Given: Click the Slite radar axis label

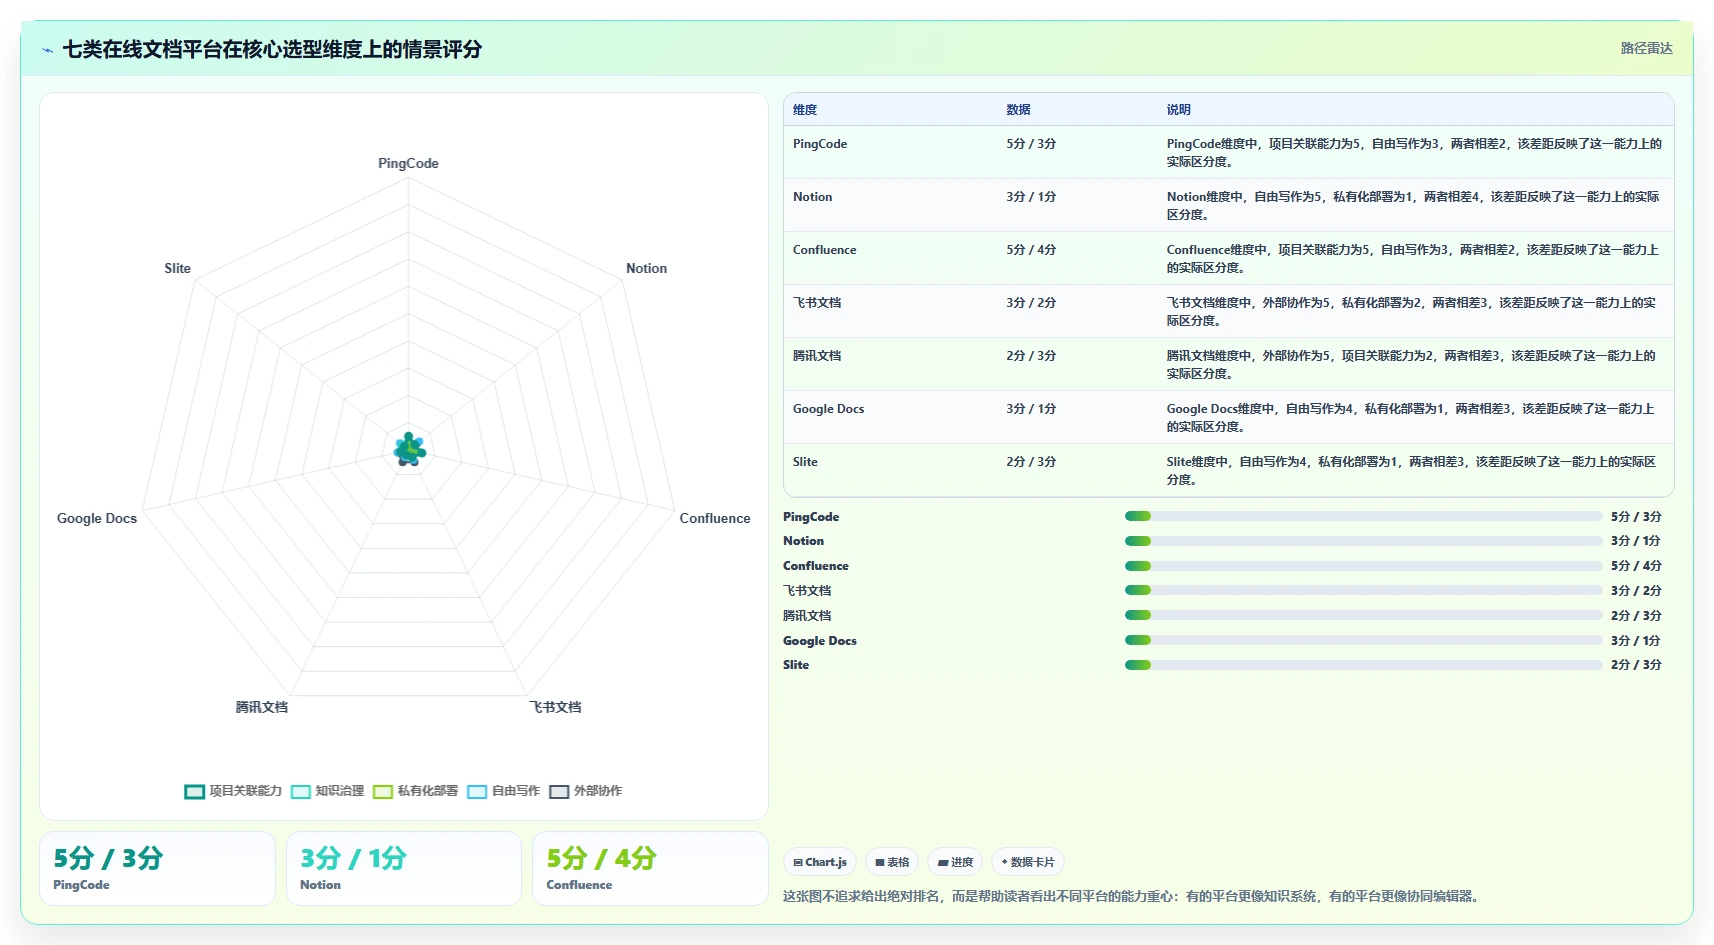Looking at the screenshot, I should [x=177, y=268].
